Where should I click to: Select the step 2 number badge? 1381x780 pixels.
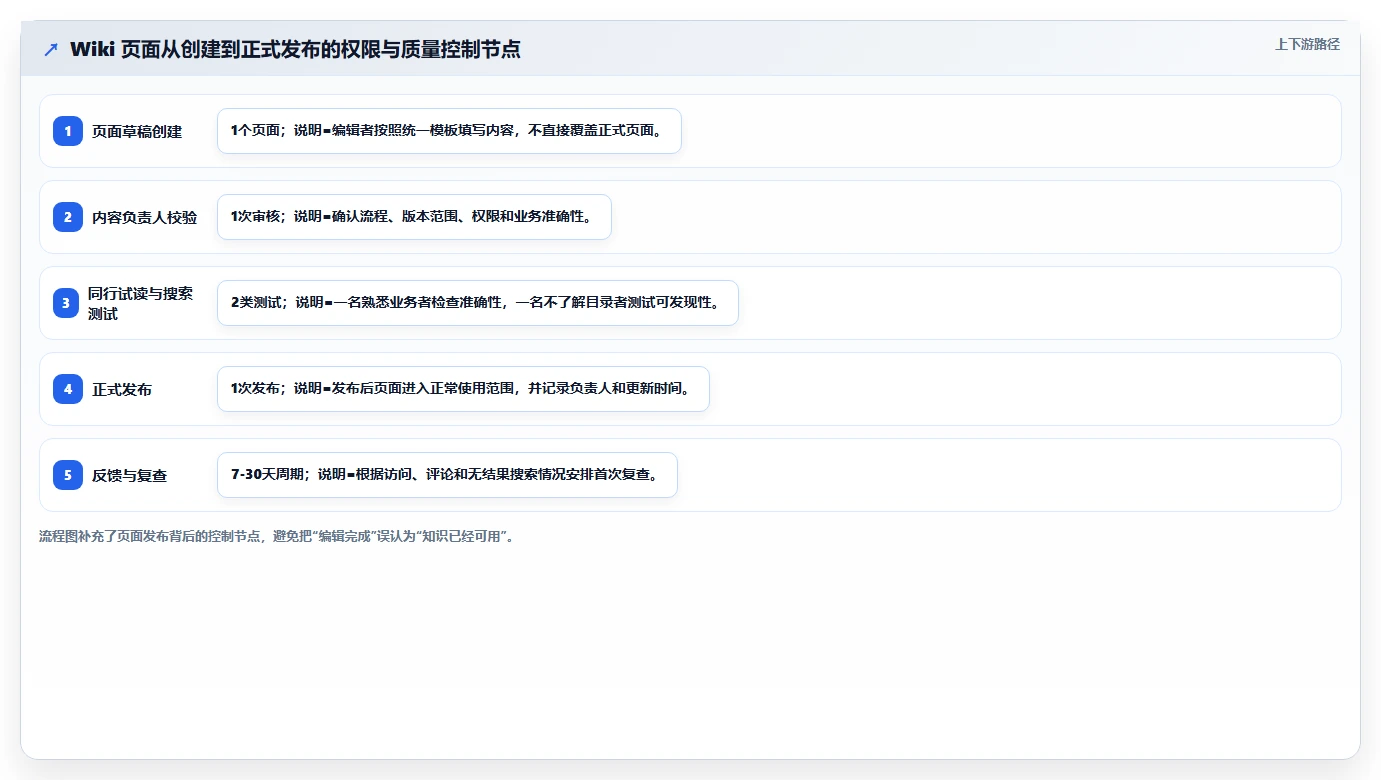pyautogui.click(x=68, y=217)
